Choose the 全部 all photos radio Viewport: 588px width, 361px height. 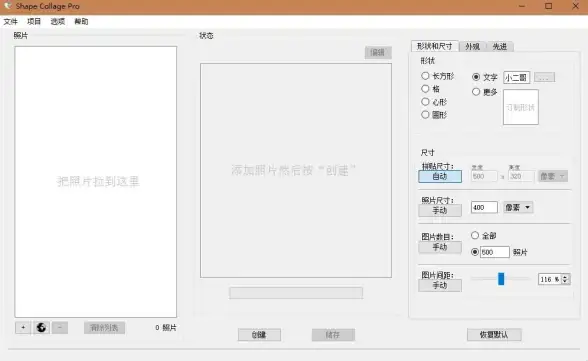[475, 235]
